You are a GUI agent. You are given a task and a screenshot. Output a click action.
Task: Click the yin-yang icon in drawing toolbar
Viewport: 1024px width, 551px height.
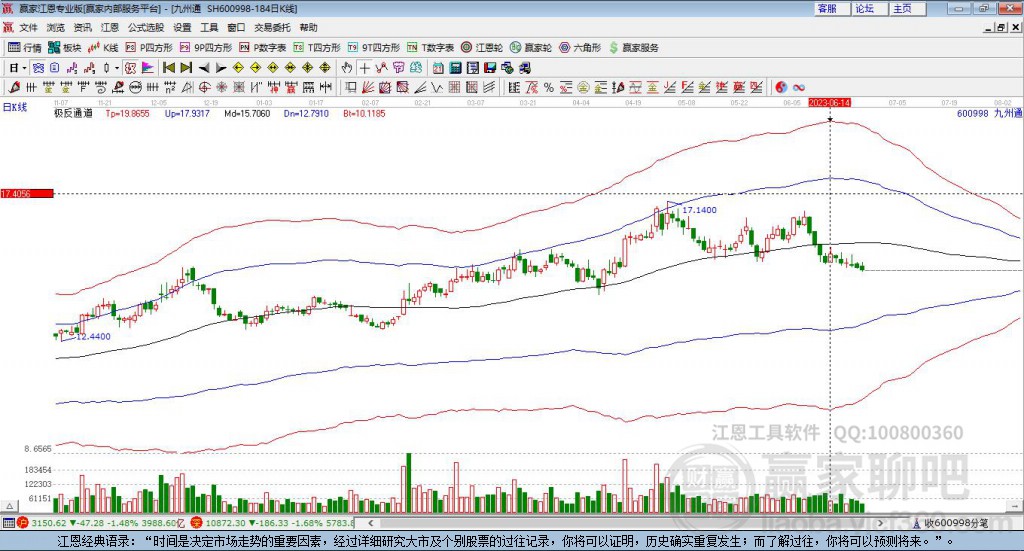(781, 87)
